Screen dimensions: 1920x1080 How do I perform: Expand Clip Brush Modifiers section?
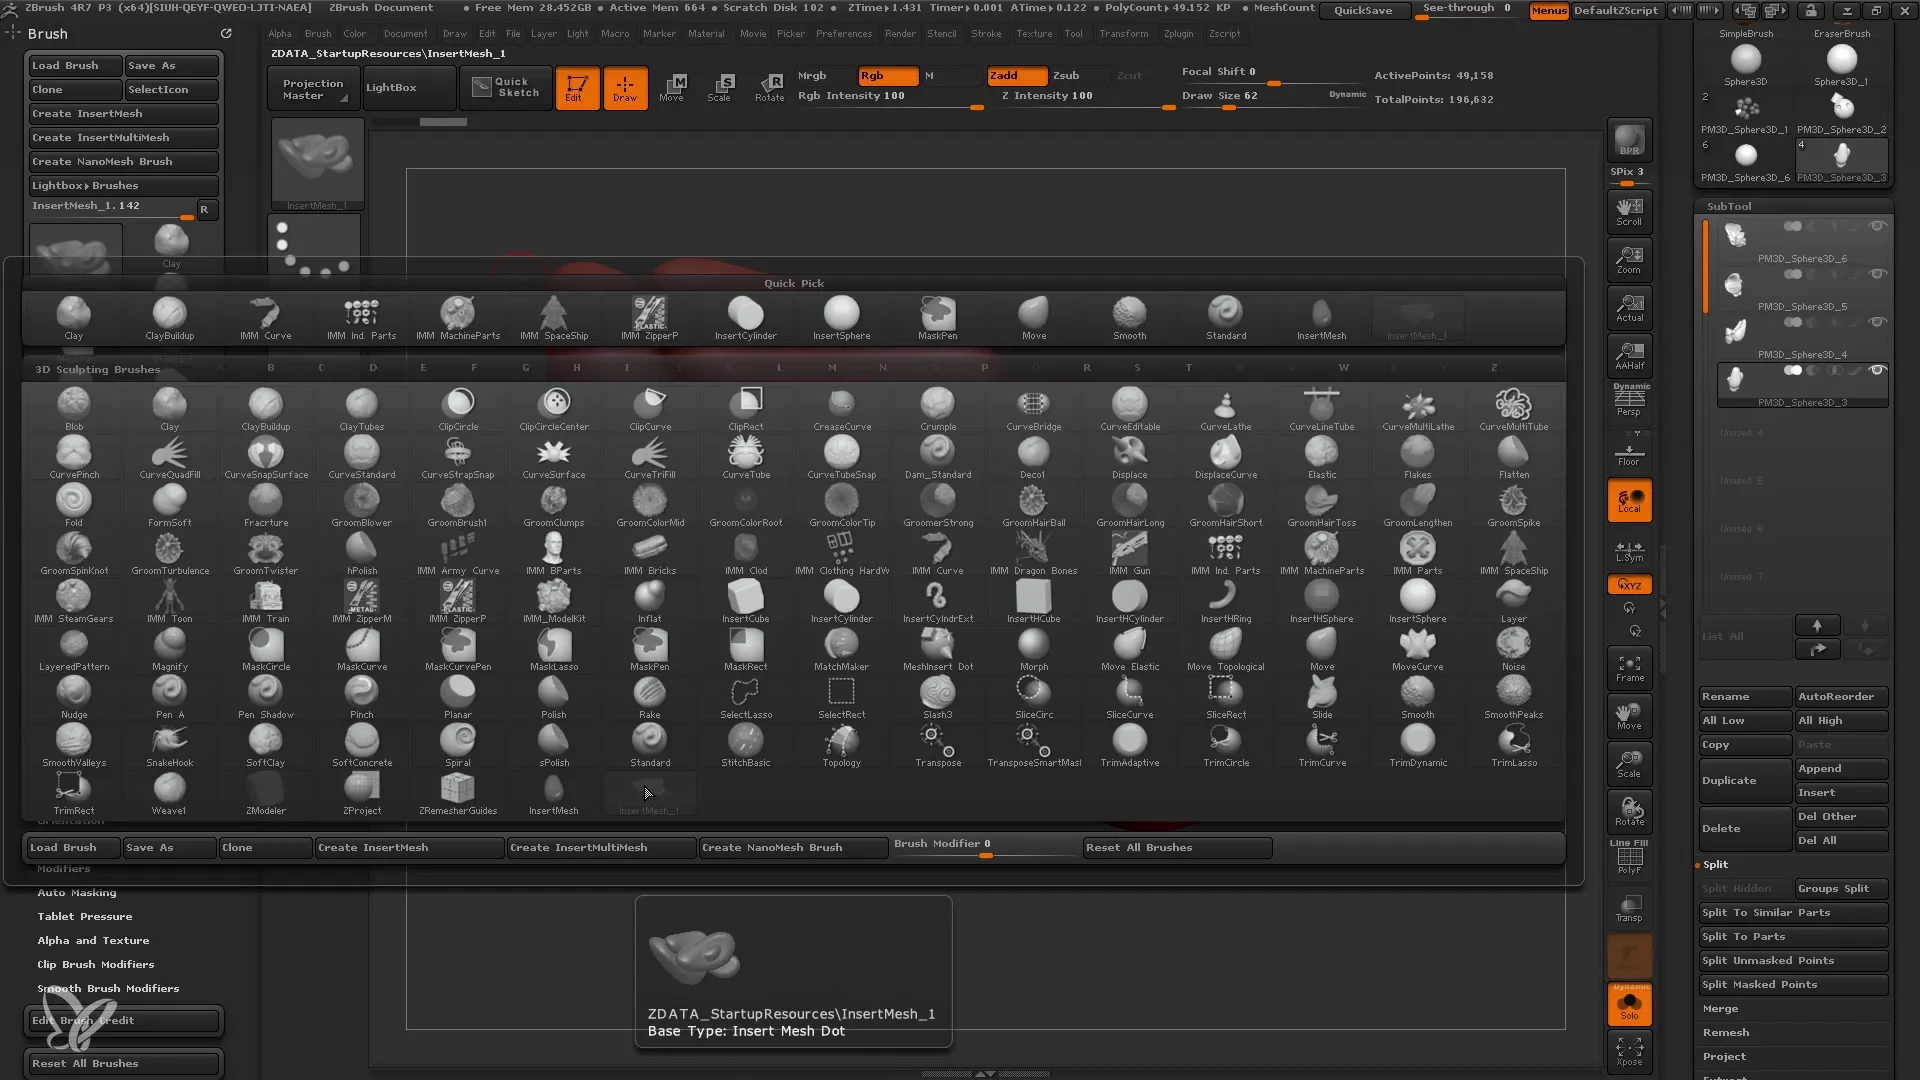[95, 965]
